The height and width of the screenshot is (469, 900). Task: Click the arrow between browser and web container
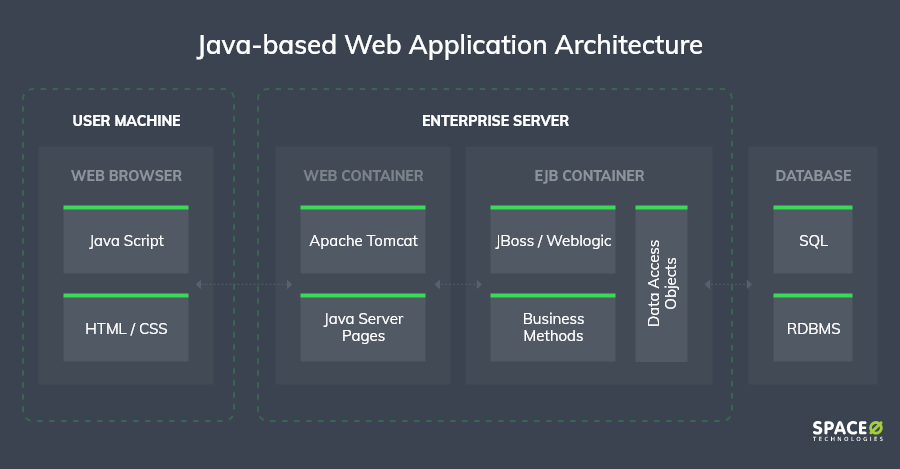(x=244, y=284)
